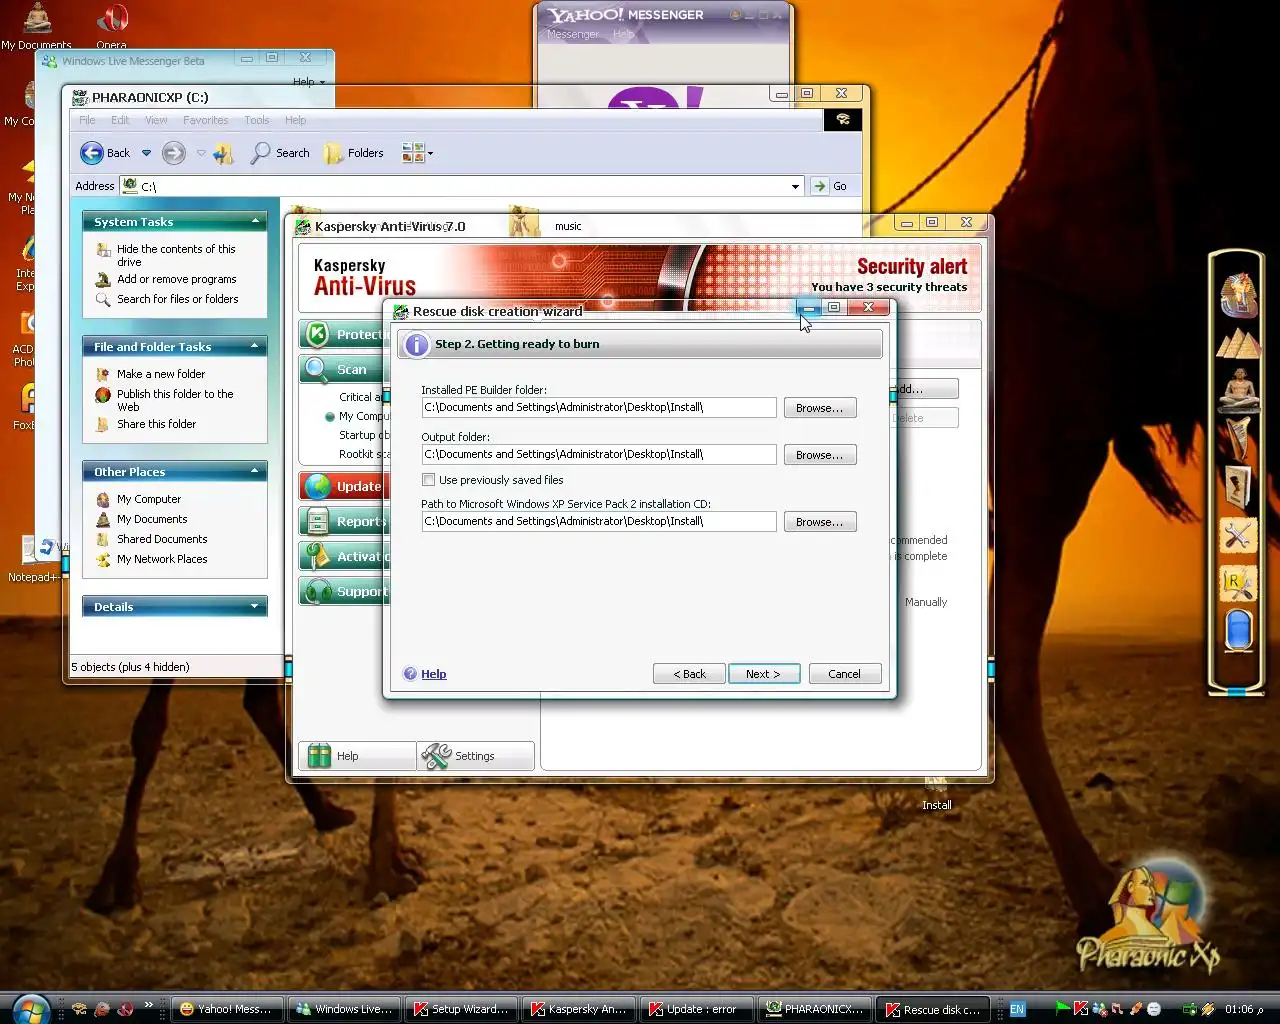Click Next in rescue disk wizard
Viewport: 1280px width, 1024px height.
tap(764, 674)
